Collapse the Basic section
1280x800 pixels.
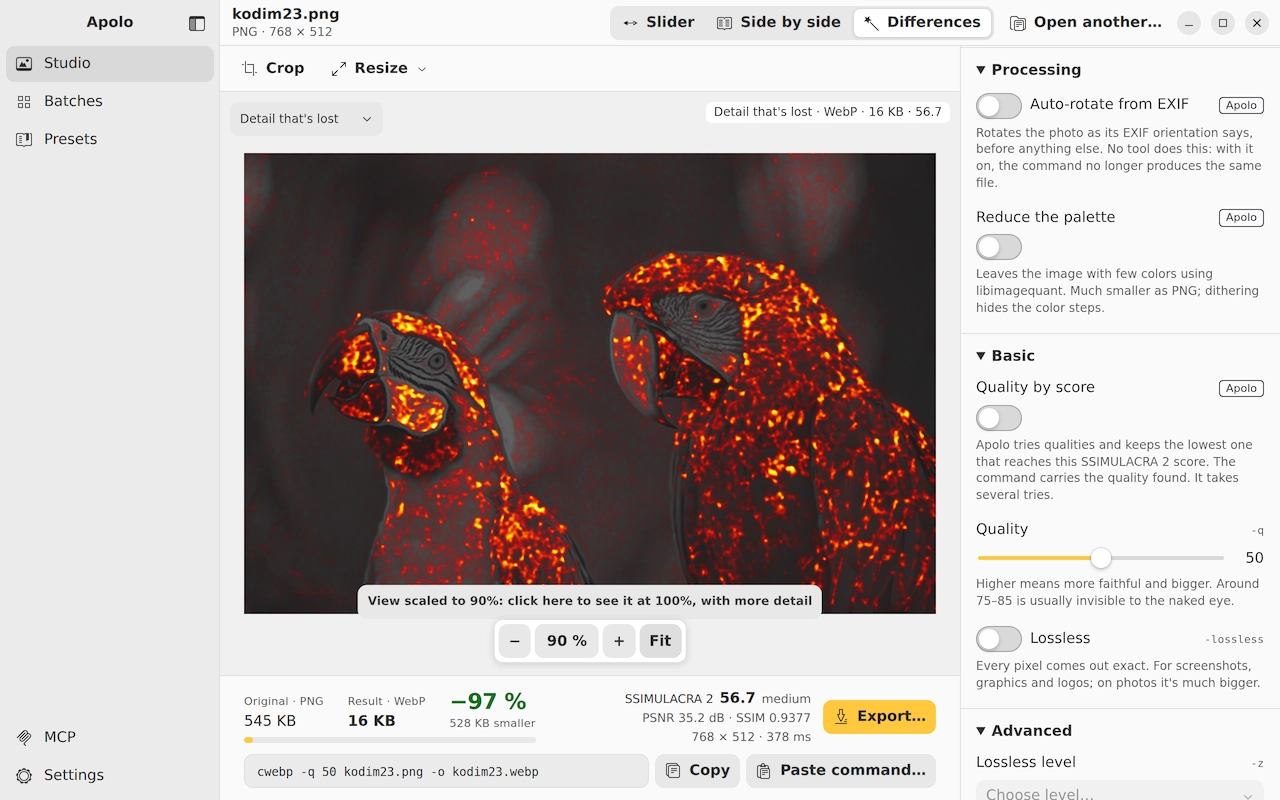[x=1006, y=356]
